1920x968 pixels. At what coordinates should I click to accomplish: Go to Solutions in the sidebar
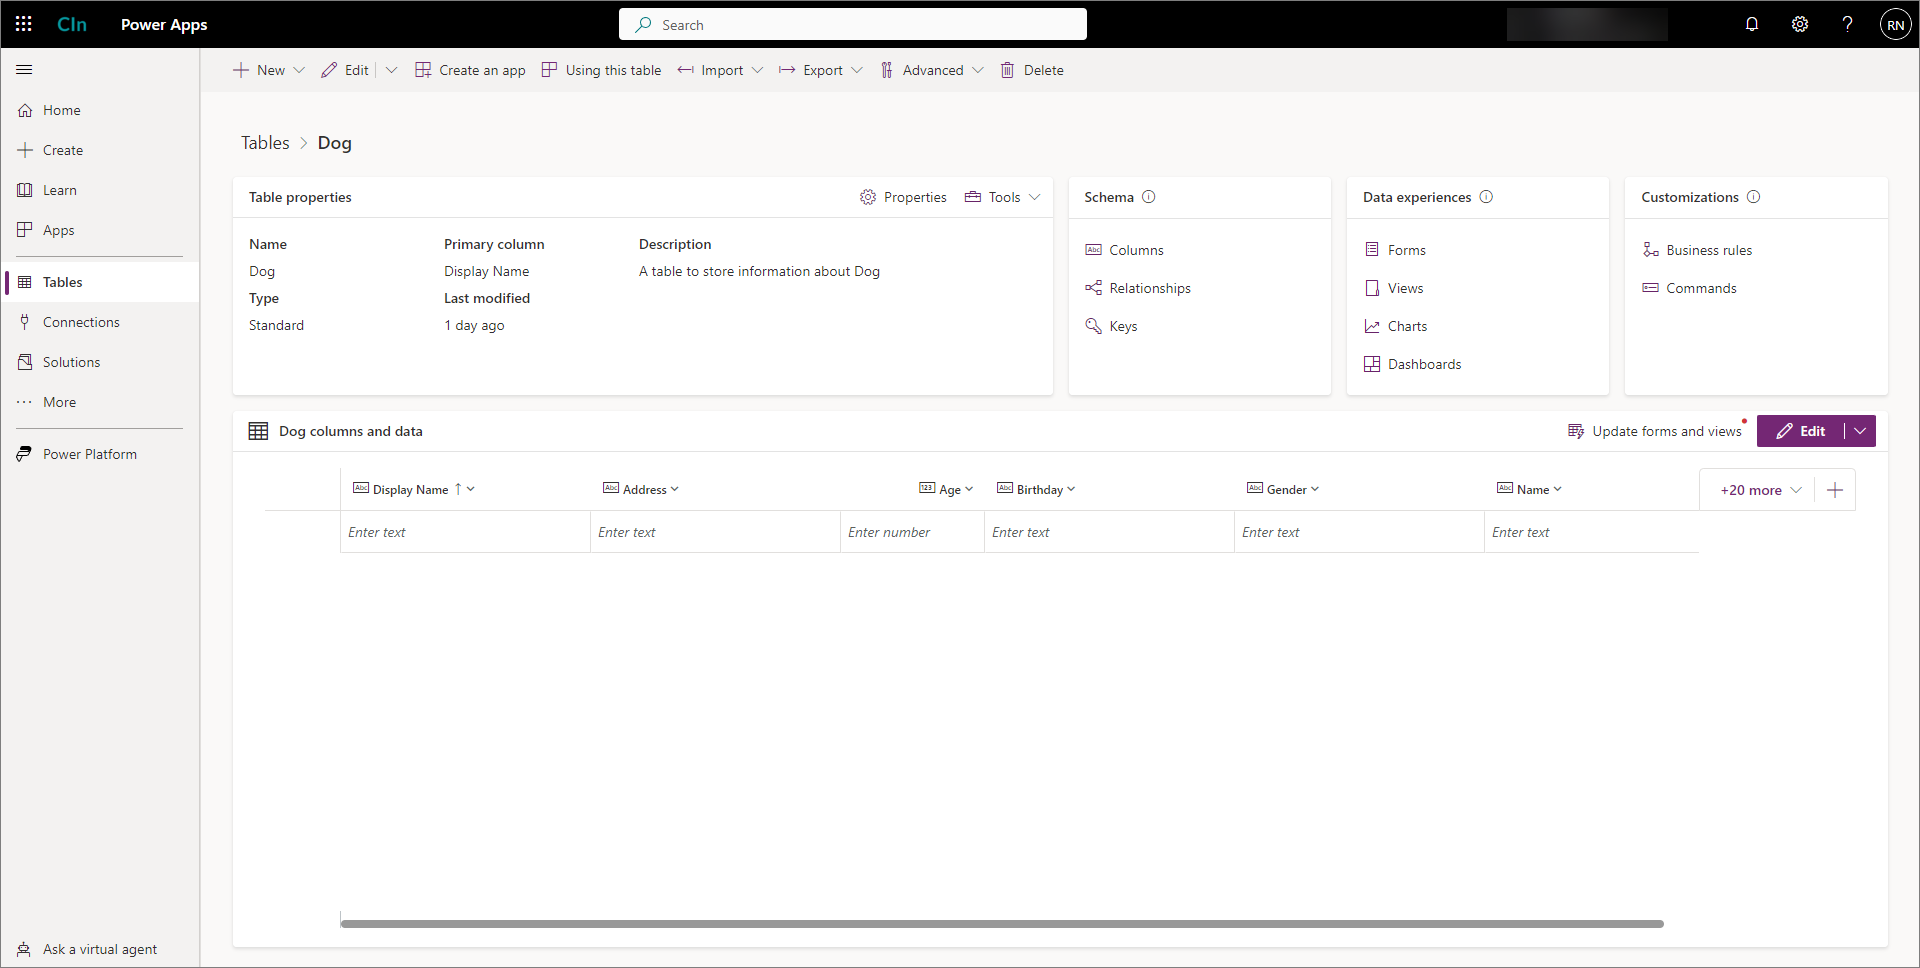pyautogui.click(x=71, y=361)
